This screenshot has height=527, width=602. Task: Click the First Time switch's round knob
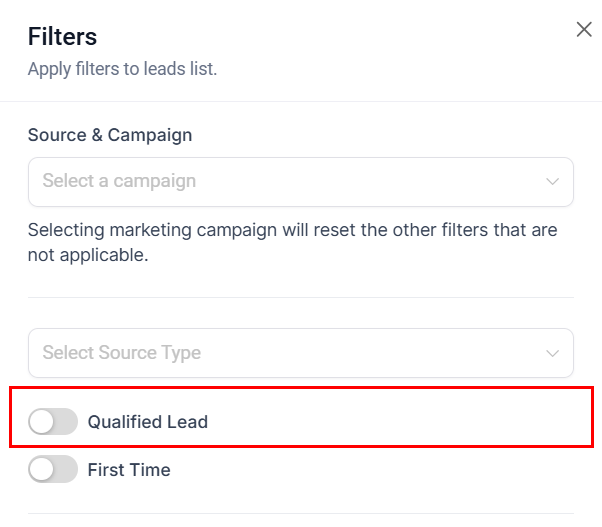42,469
